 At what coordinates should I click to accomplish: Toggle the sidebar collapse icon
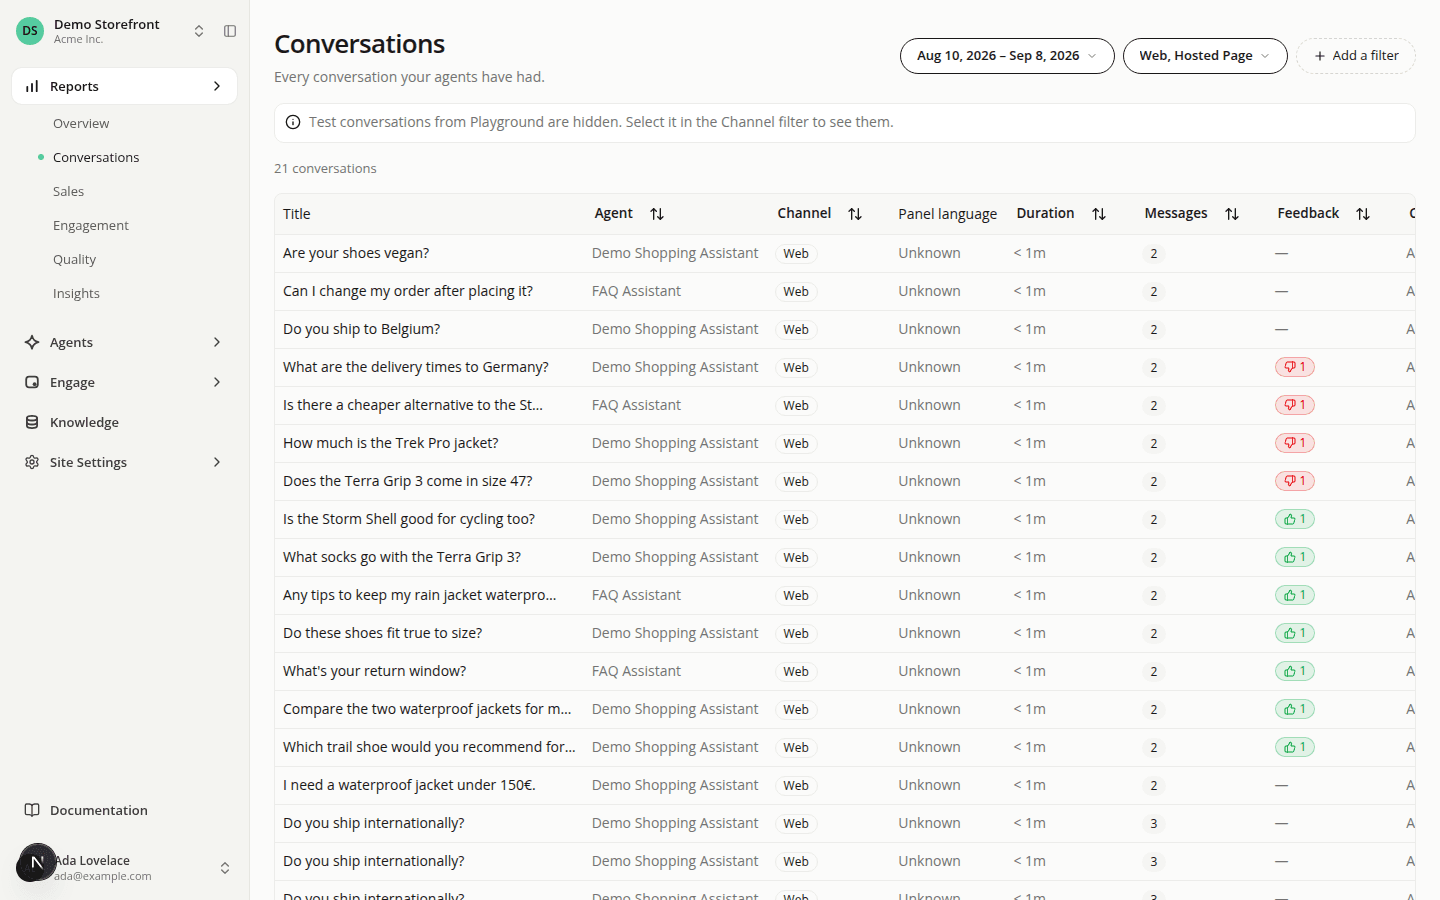coord(230,31)
